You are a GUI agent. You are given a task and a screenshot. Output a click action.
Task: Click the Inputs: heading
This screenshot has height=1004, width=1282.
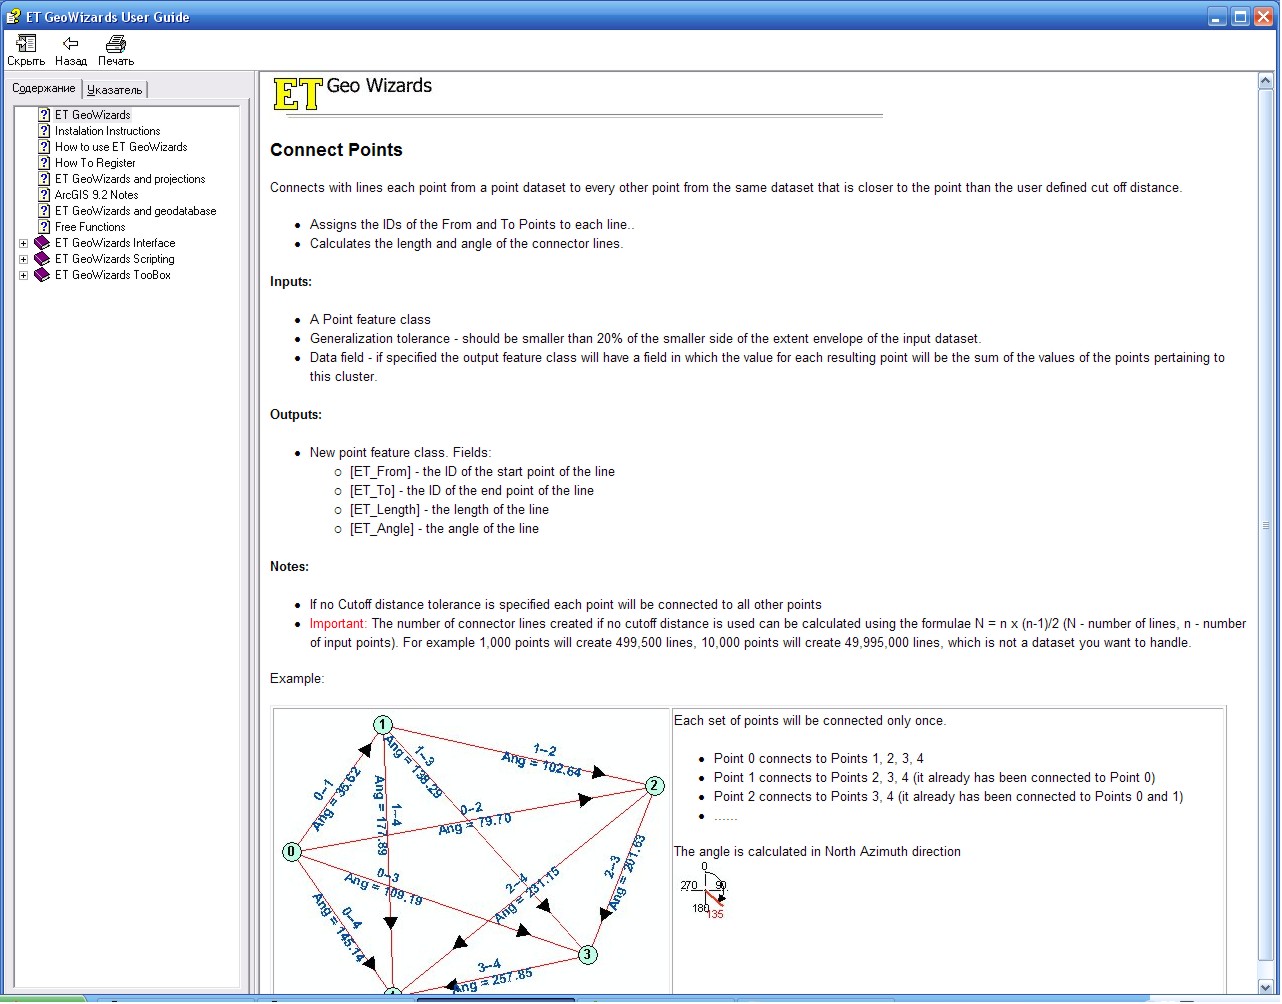click(291, 282)
